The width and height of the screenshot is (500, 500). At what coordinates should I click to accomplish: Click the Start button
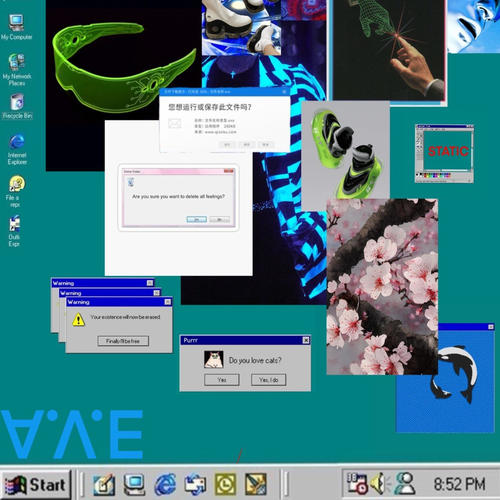(x=35, y=485)
